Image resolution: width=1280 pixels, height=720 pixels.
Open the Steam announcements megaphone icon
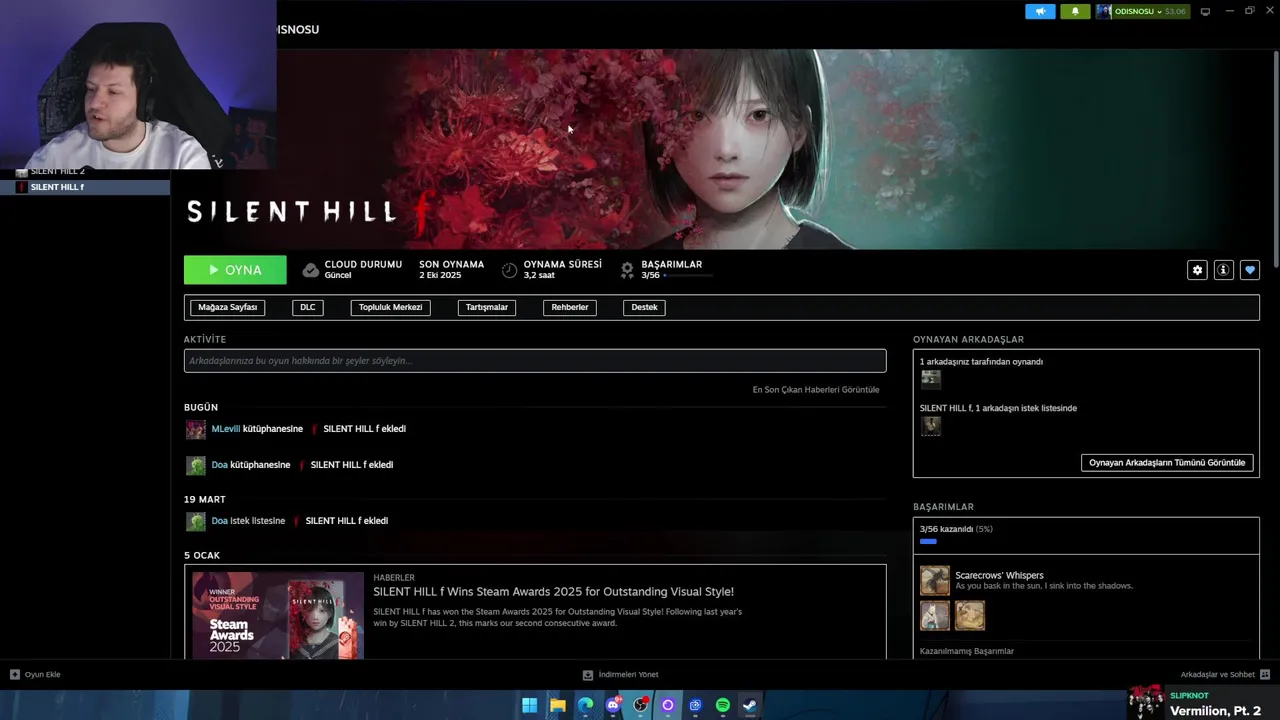[1040, 11]
